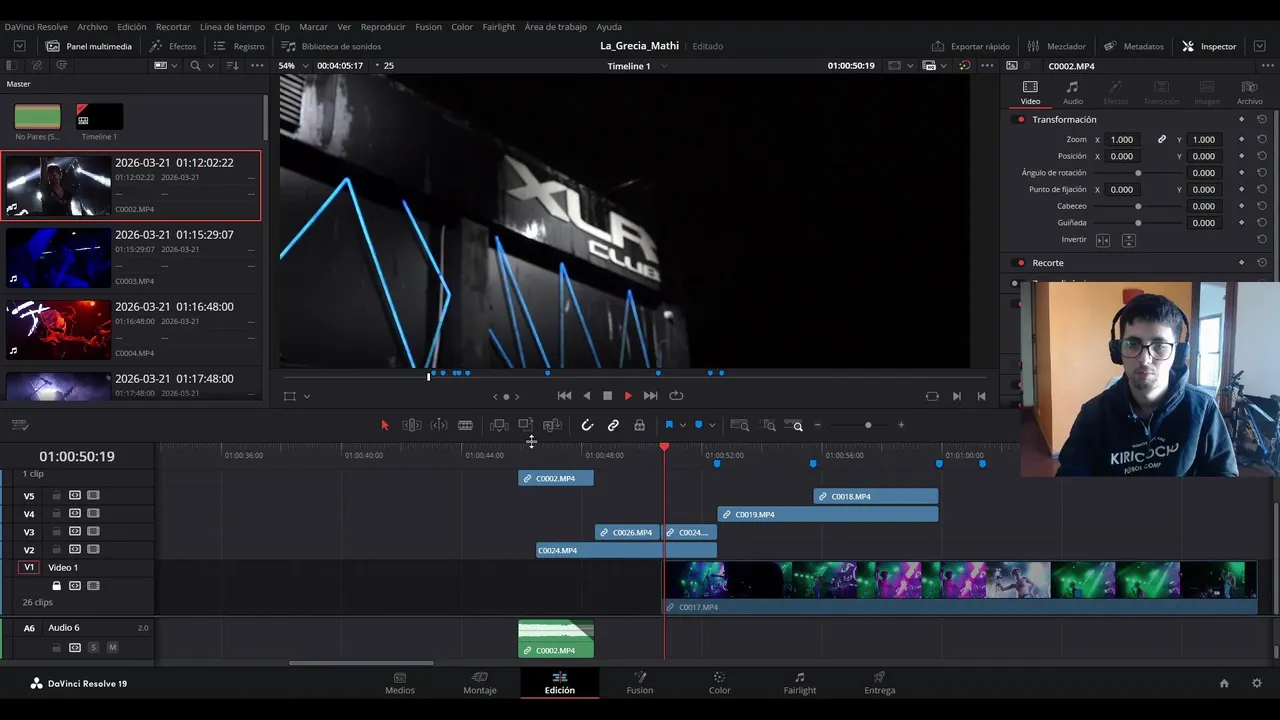Click the play in reverse button
The width and height of the screenshot is (1280, 720).
pos(586,396)
